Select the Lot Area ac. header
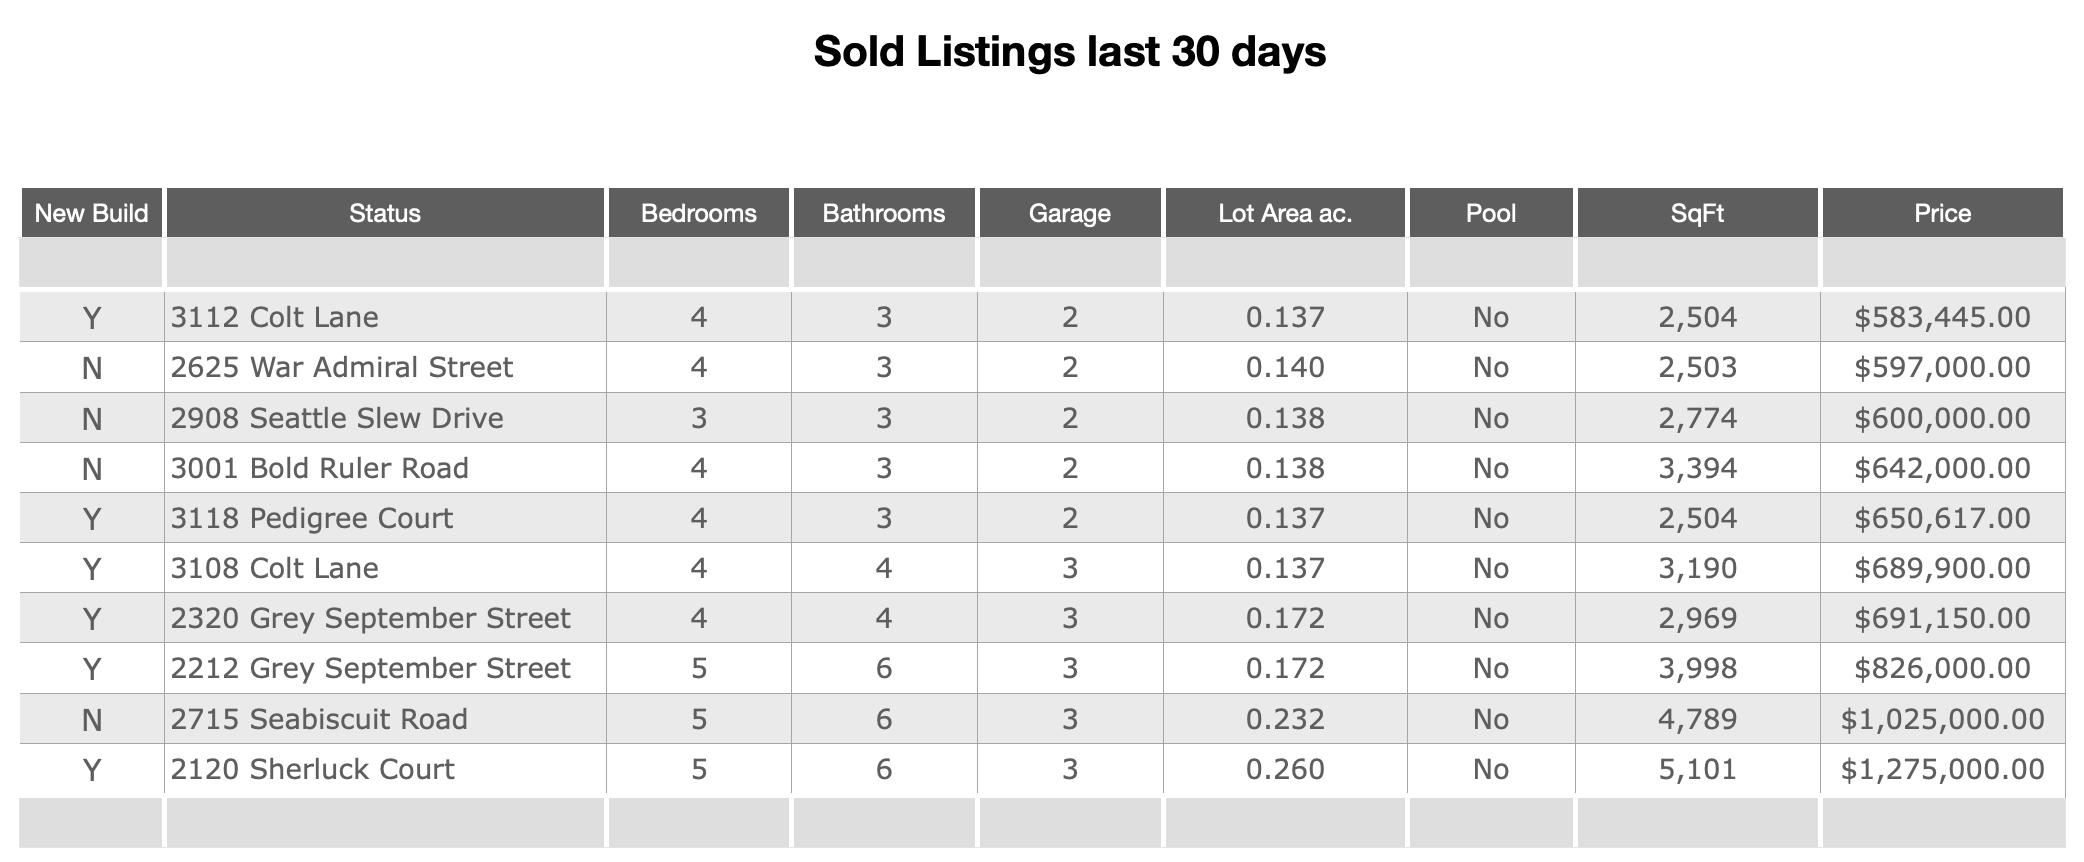2084x862 pixels. 1285,213
